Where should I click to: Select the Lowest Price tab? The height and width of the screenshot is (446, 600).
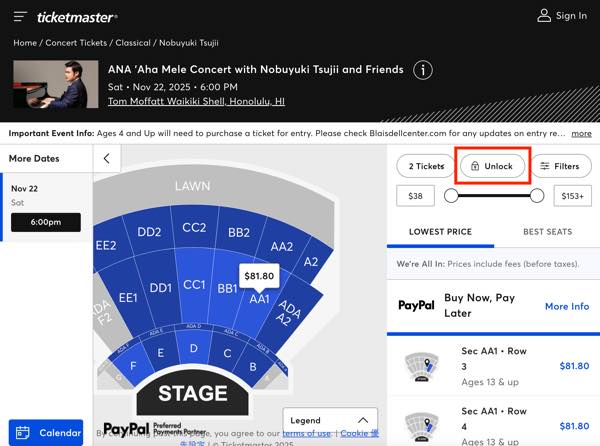440,232
